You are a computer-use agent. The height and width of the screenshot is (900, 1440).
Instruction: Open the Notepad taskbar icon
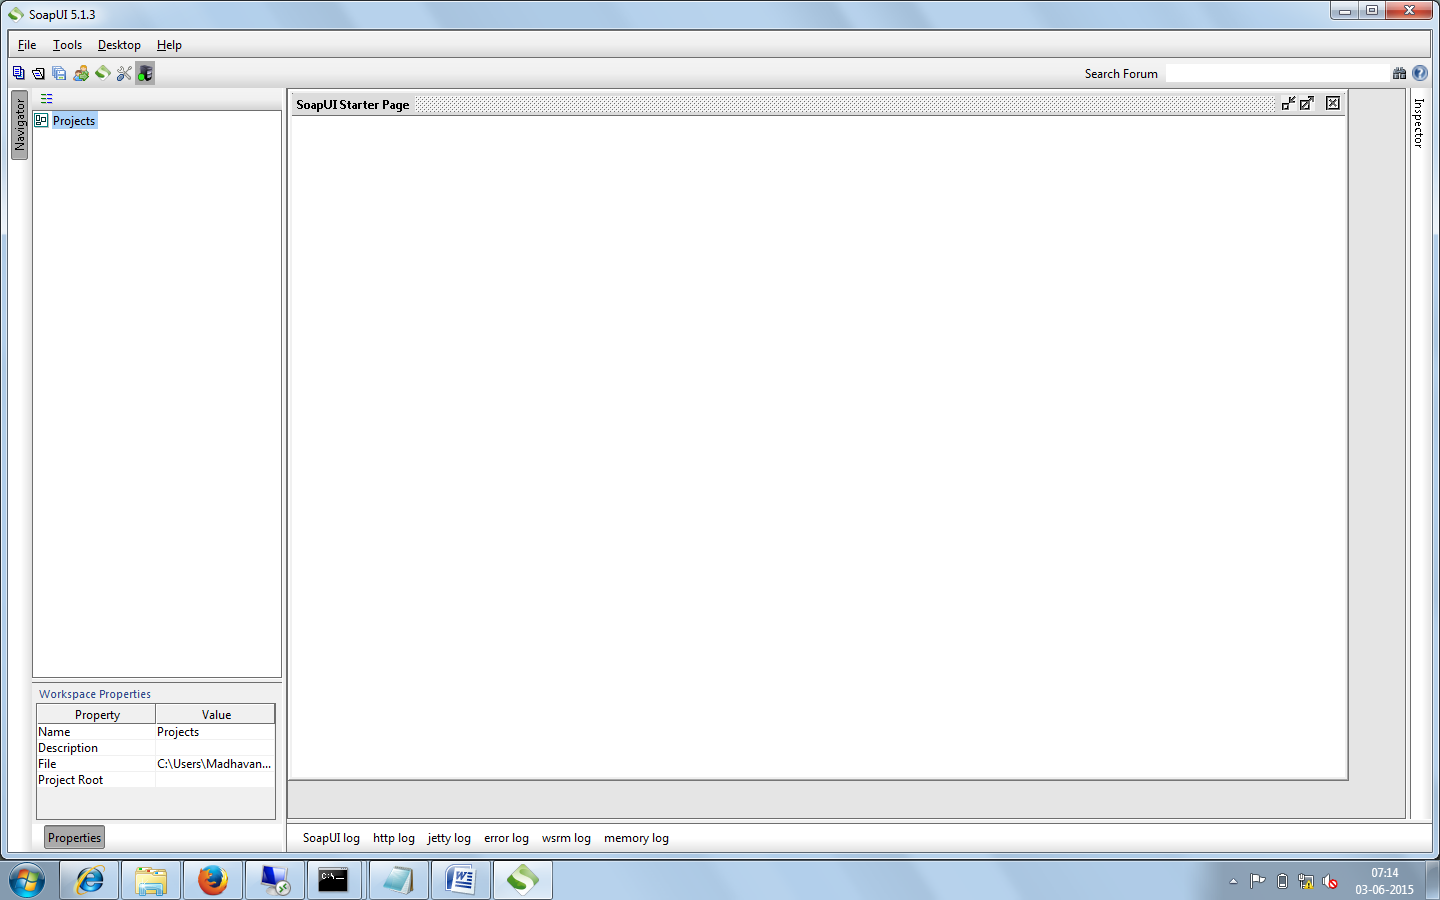(x=399, y=880)
